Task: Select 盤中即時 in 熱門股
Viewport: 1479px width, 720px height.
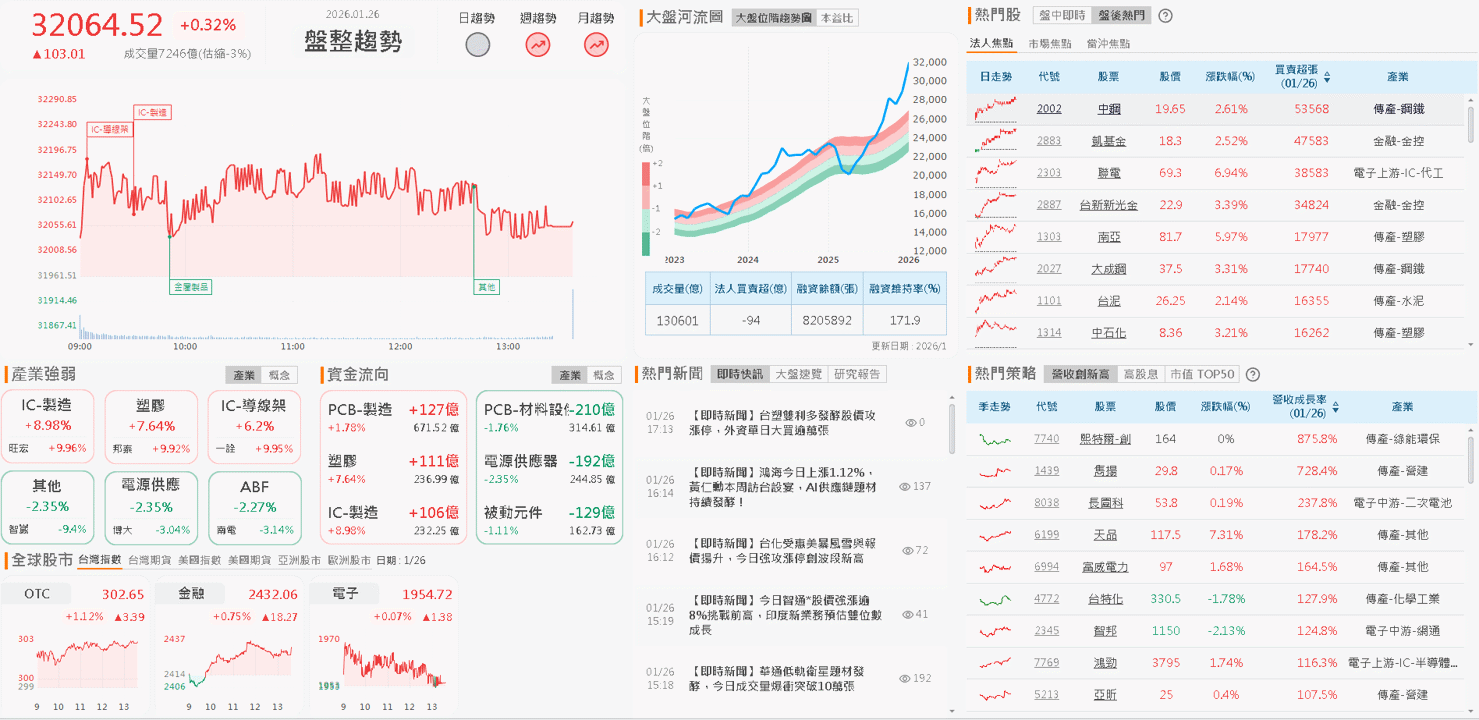Action: point(1062,16)
